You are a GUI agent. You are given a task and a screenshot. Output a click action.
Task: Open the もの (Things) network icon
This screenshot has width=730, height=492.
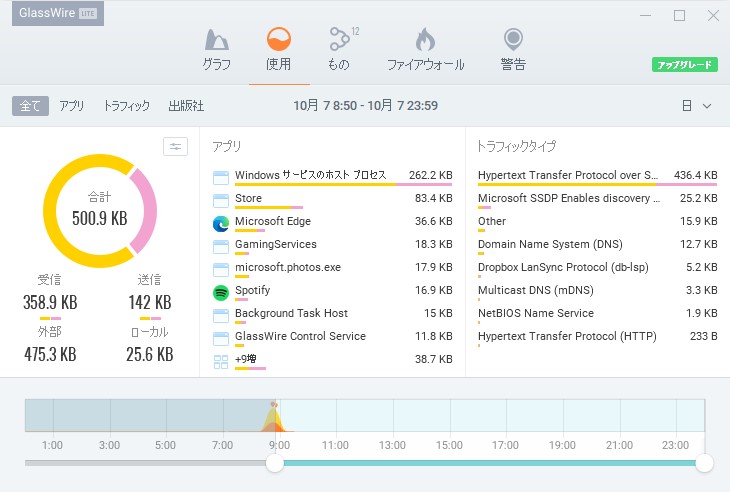339,39
